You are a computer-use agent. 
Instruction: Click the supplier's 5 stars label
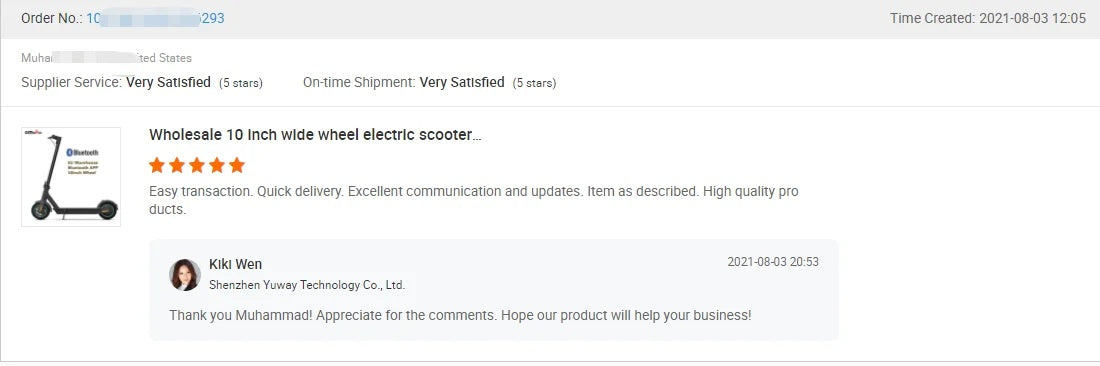[241, 83]
